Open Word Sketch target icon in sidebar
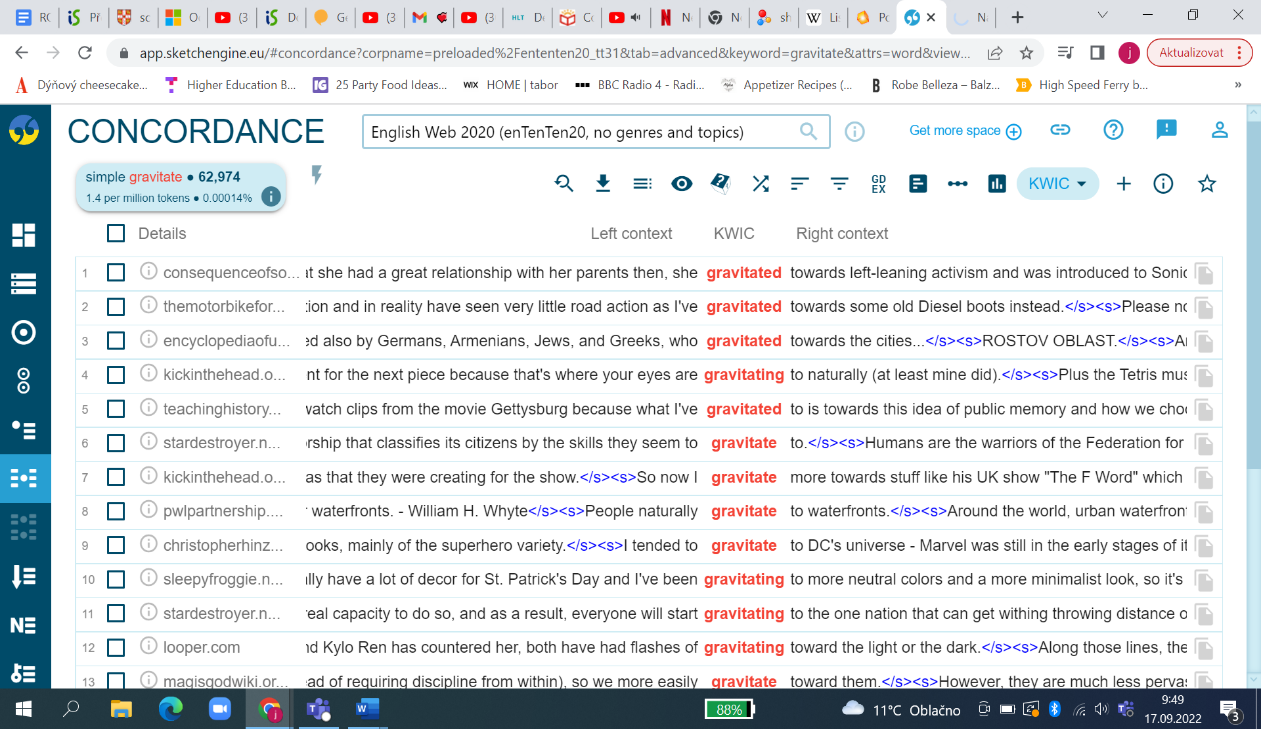The width and height of the screenshot is (1261, 729). tap(23, 332)
